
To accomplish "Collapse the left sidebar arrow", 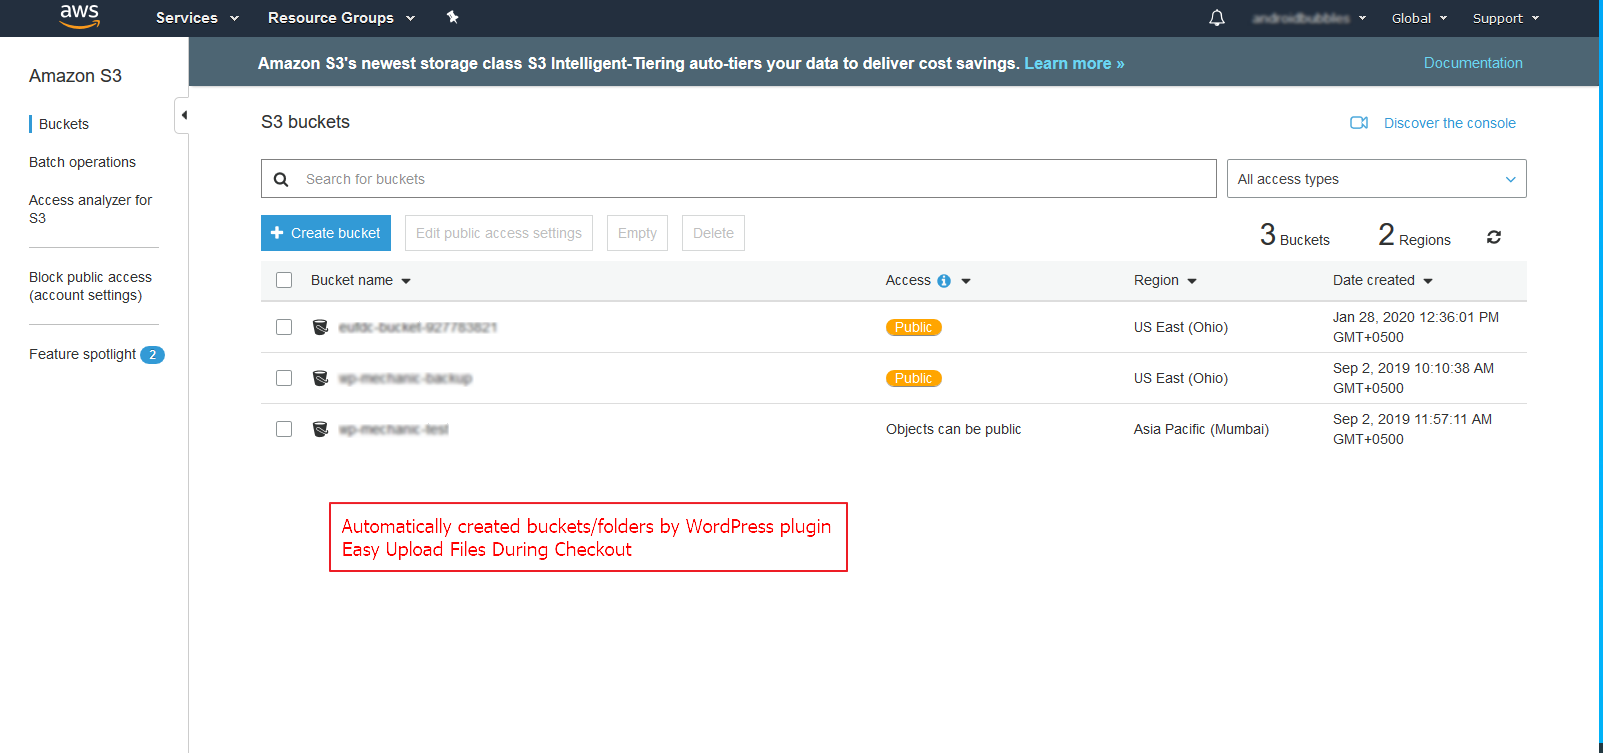I will (x=183, y=115).
